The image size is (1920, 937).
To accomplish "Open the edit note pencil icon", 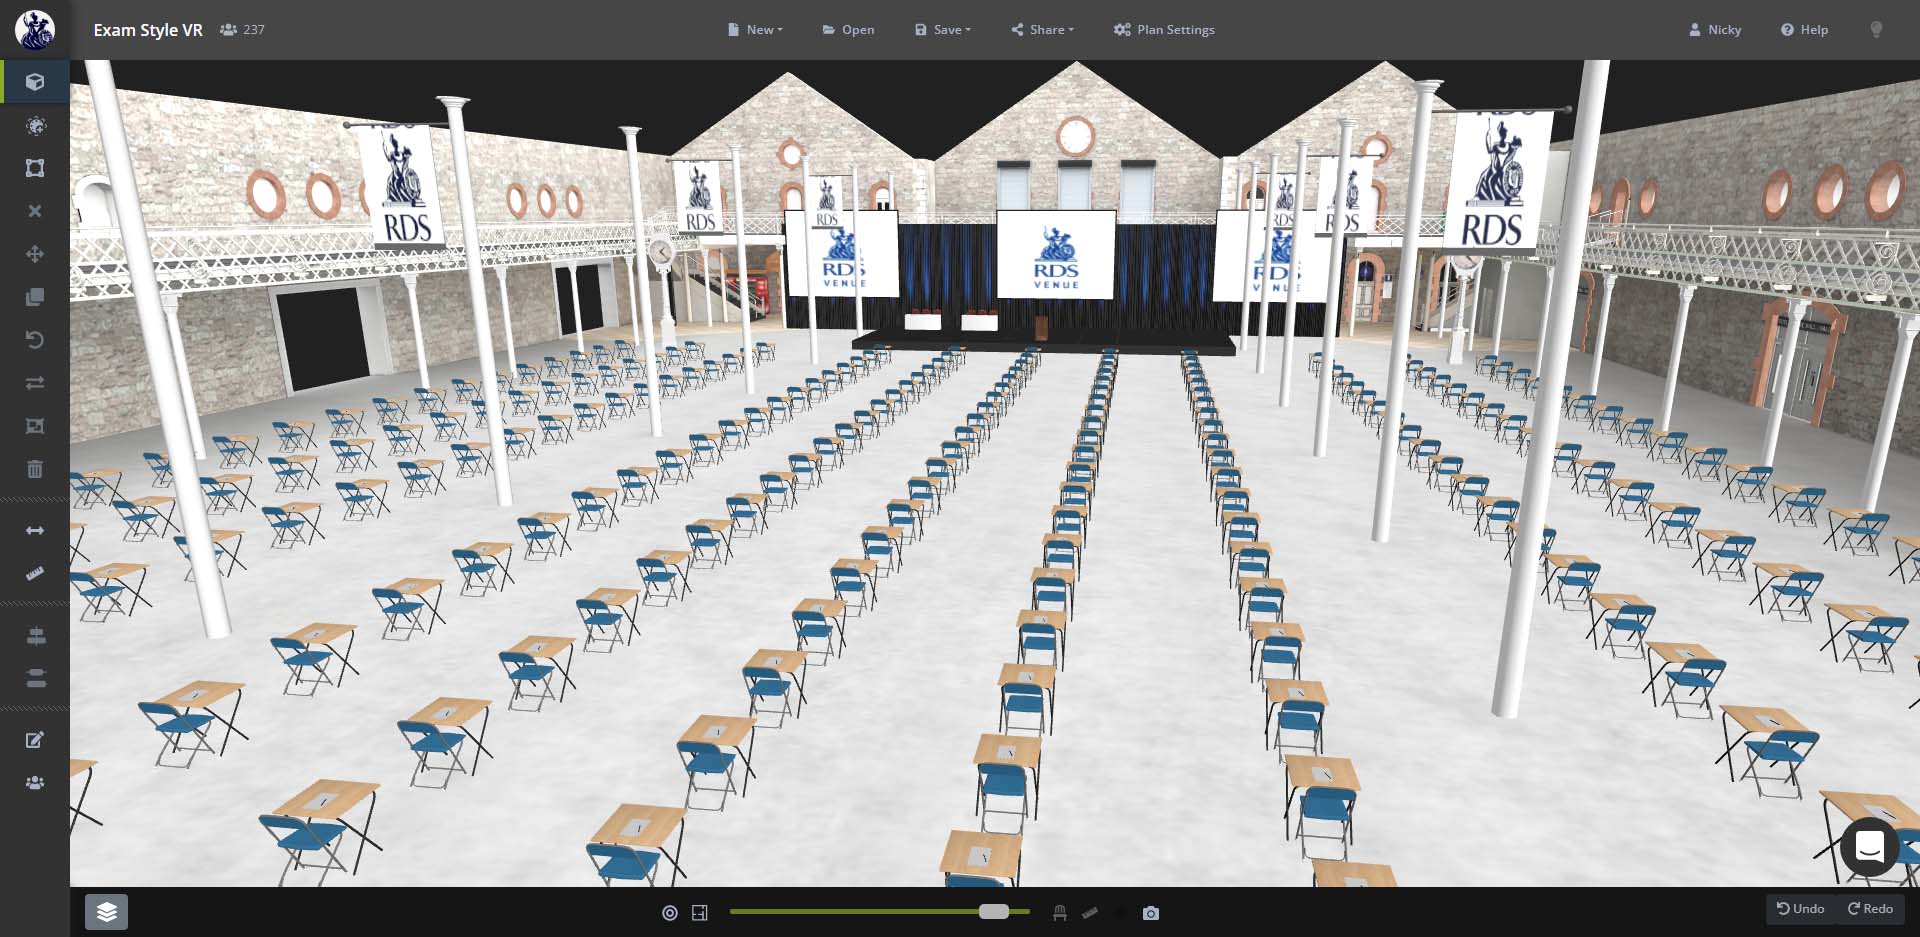I will 35,740.
